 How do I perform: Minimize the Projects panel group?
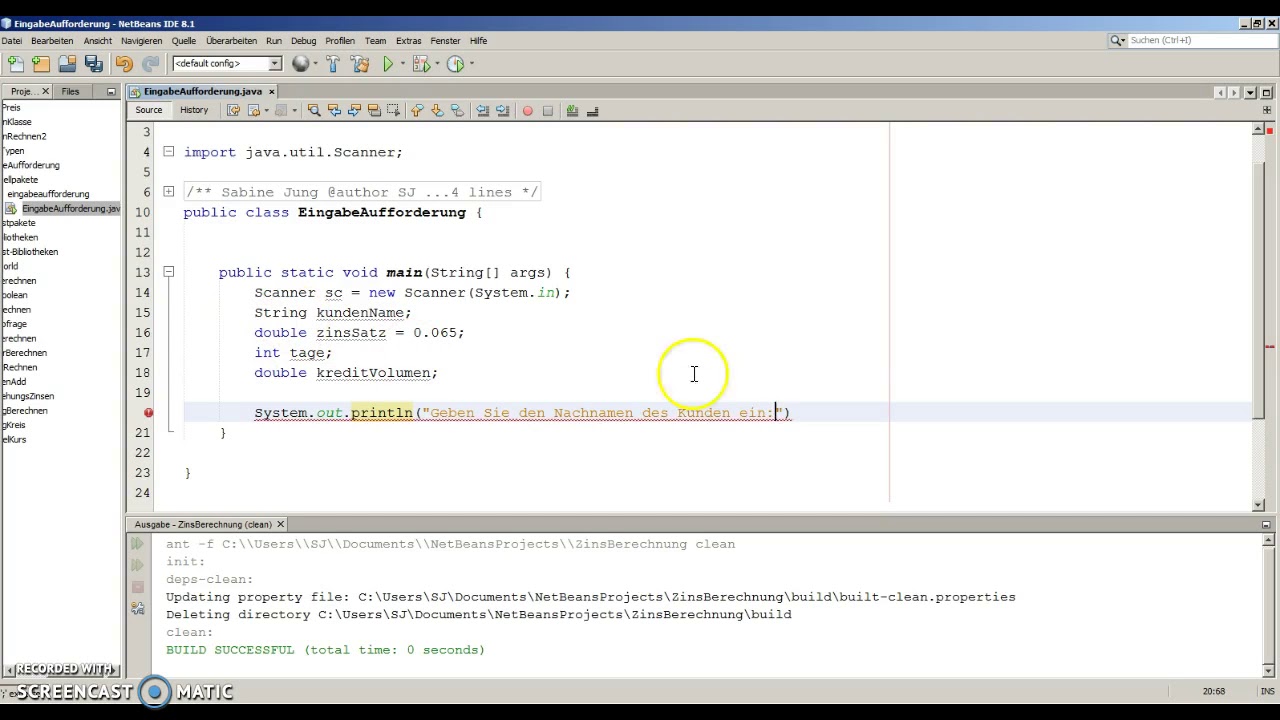(x=111, y=91)
